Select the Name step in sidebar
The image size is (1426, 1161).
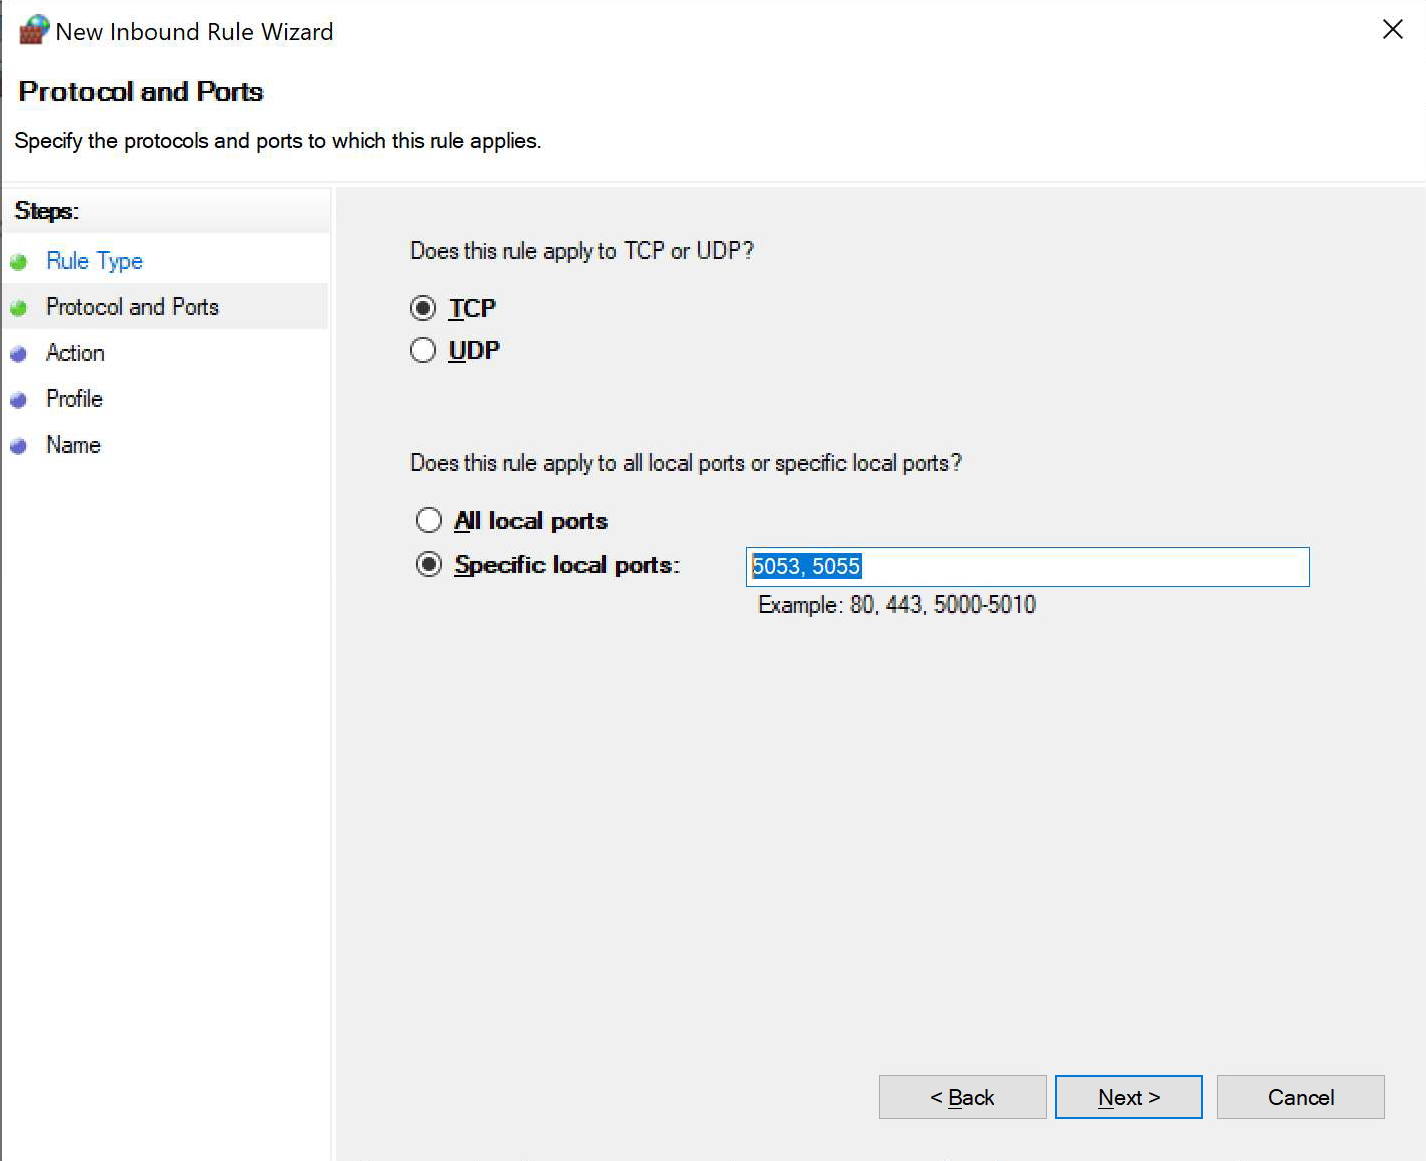(73, 445)
